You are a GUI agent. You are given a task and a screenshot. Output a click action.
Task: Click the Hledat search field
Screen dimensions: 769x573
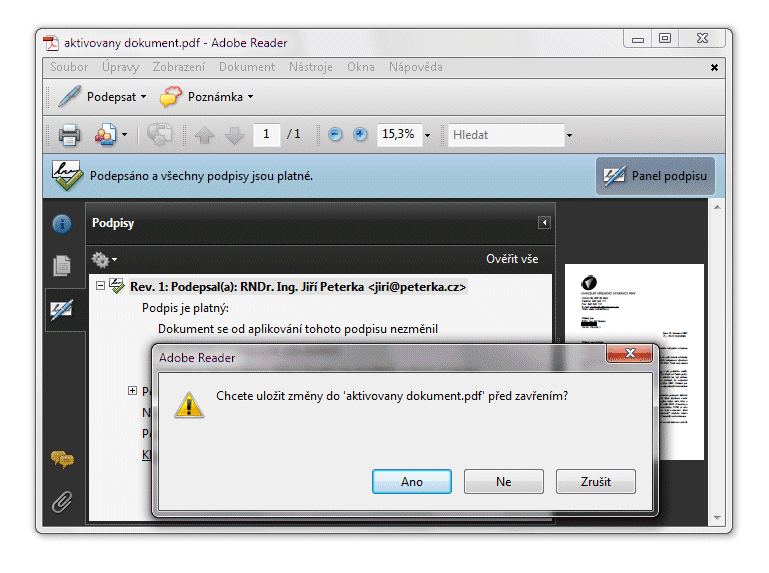506,135
